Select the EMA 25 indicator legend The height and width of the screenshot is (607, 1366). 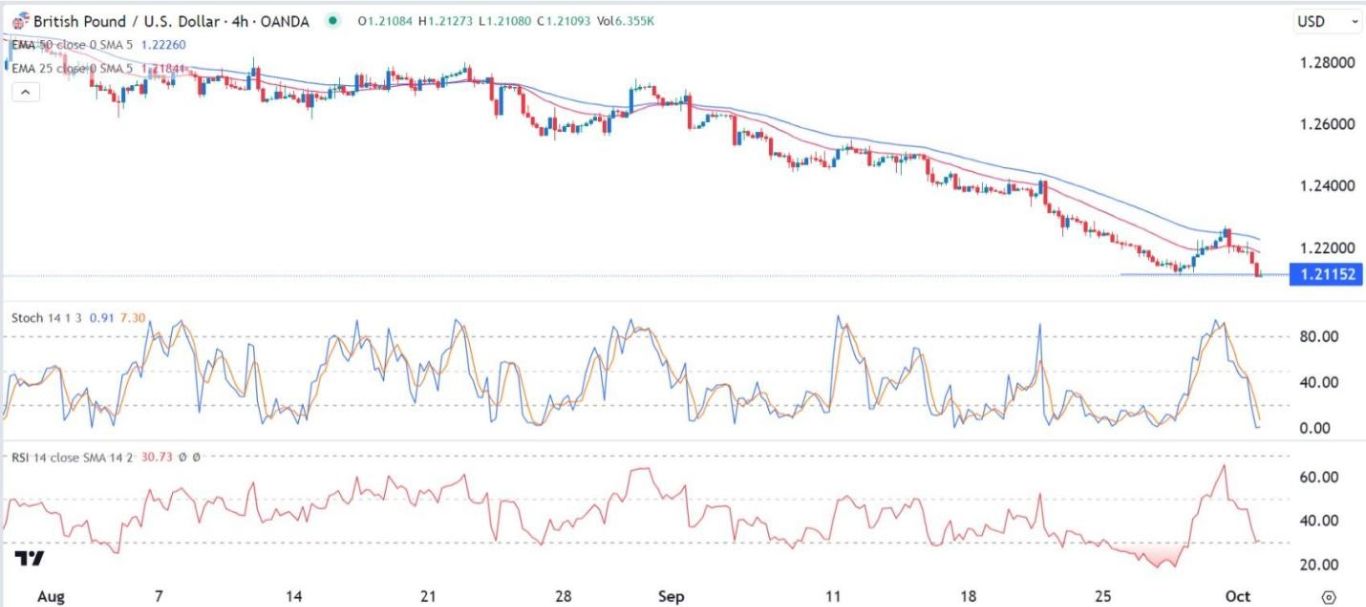(x=73, y=68)
